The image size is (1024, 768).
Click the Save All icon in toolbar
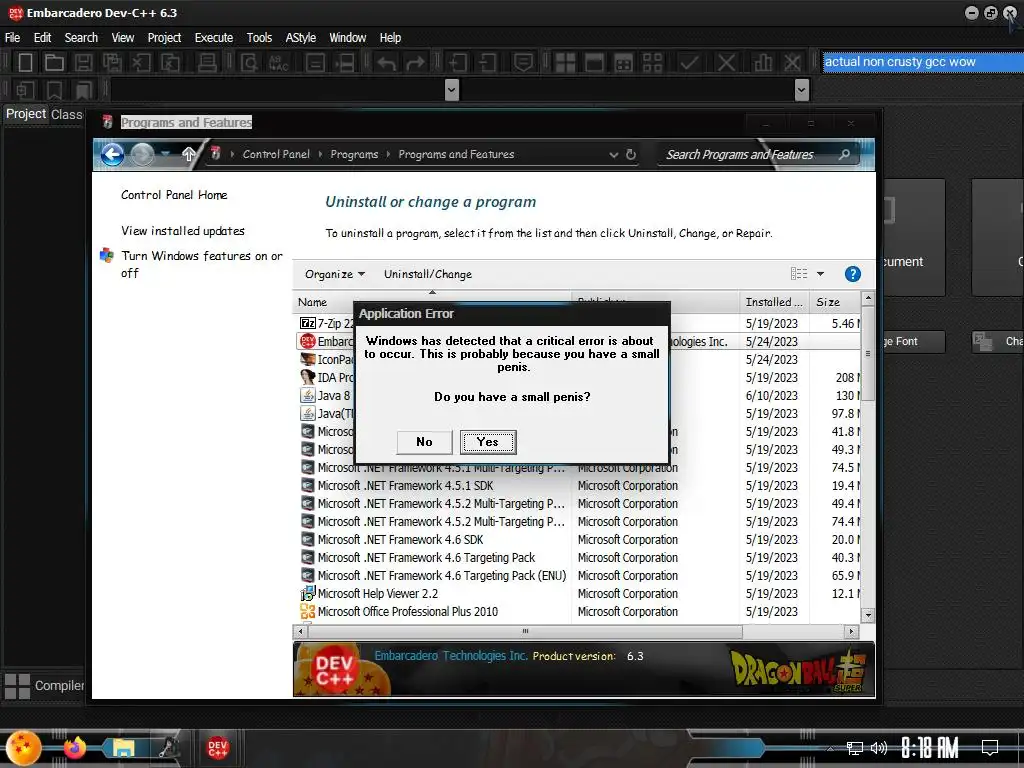tap(112, 63)
